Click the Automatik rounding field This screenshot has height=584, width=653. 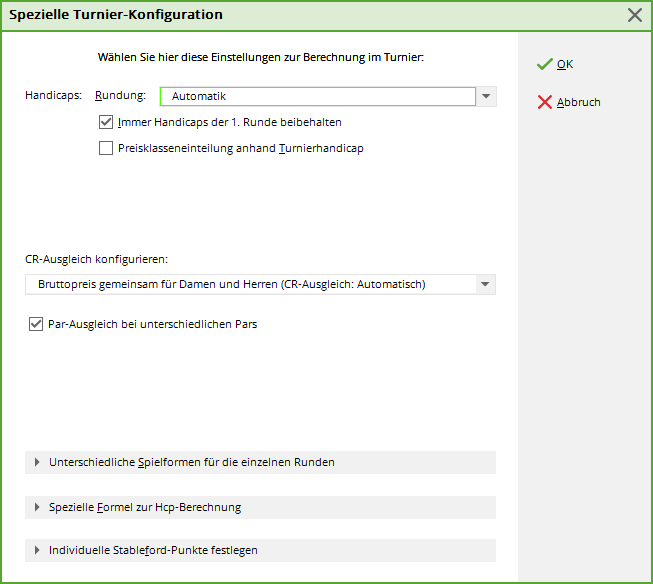click(x=316, y=96)
